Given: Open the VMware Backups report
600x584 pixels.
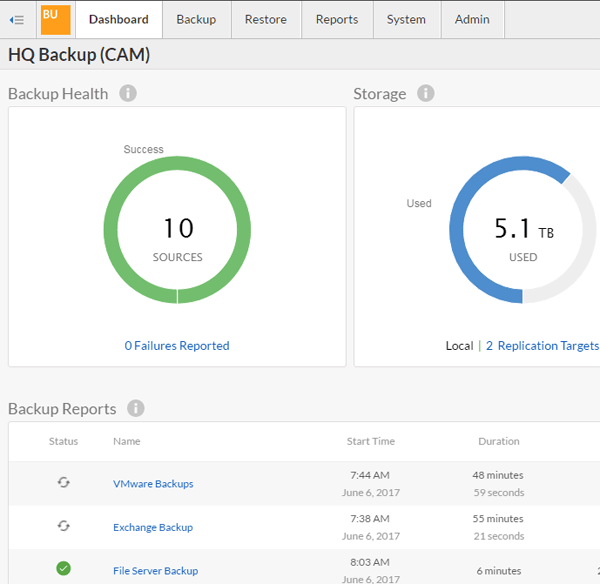Looking at the screenshot, I should tap(153, 484).
